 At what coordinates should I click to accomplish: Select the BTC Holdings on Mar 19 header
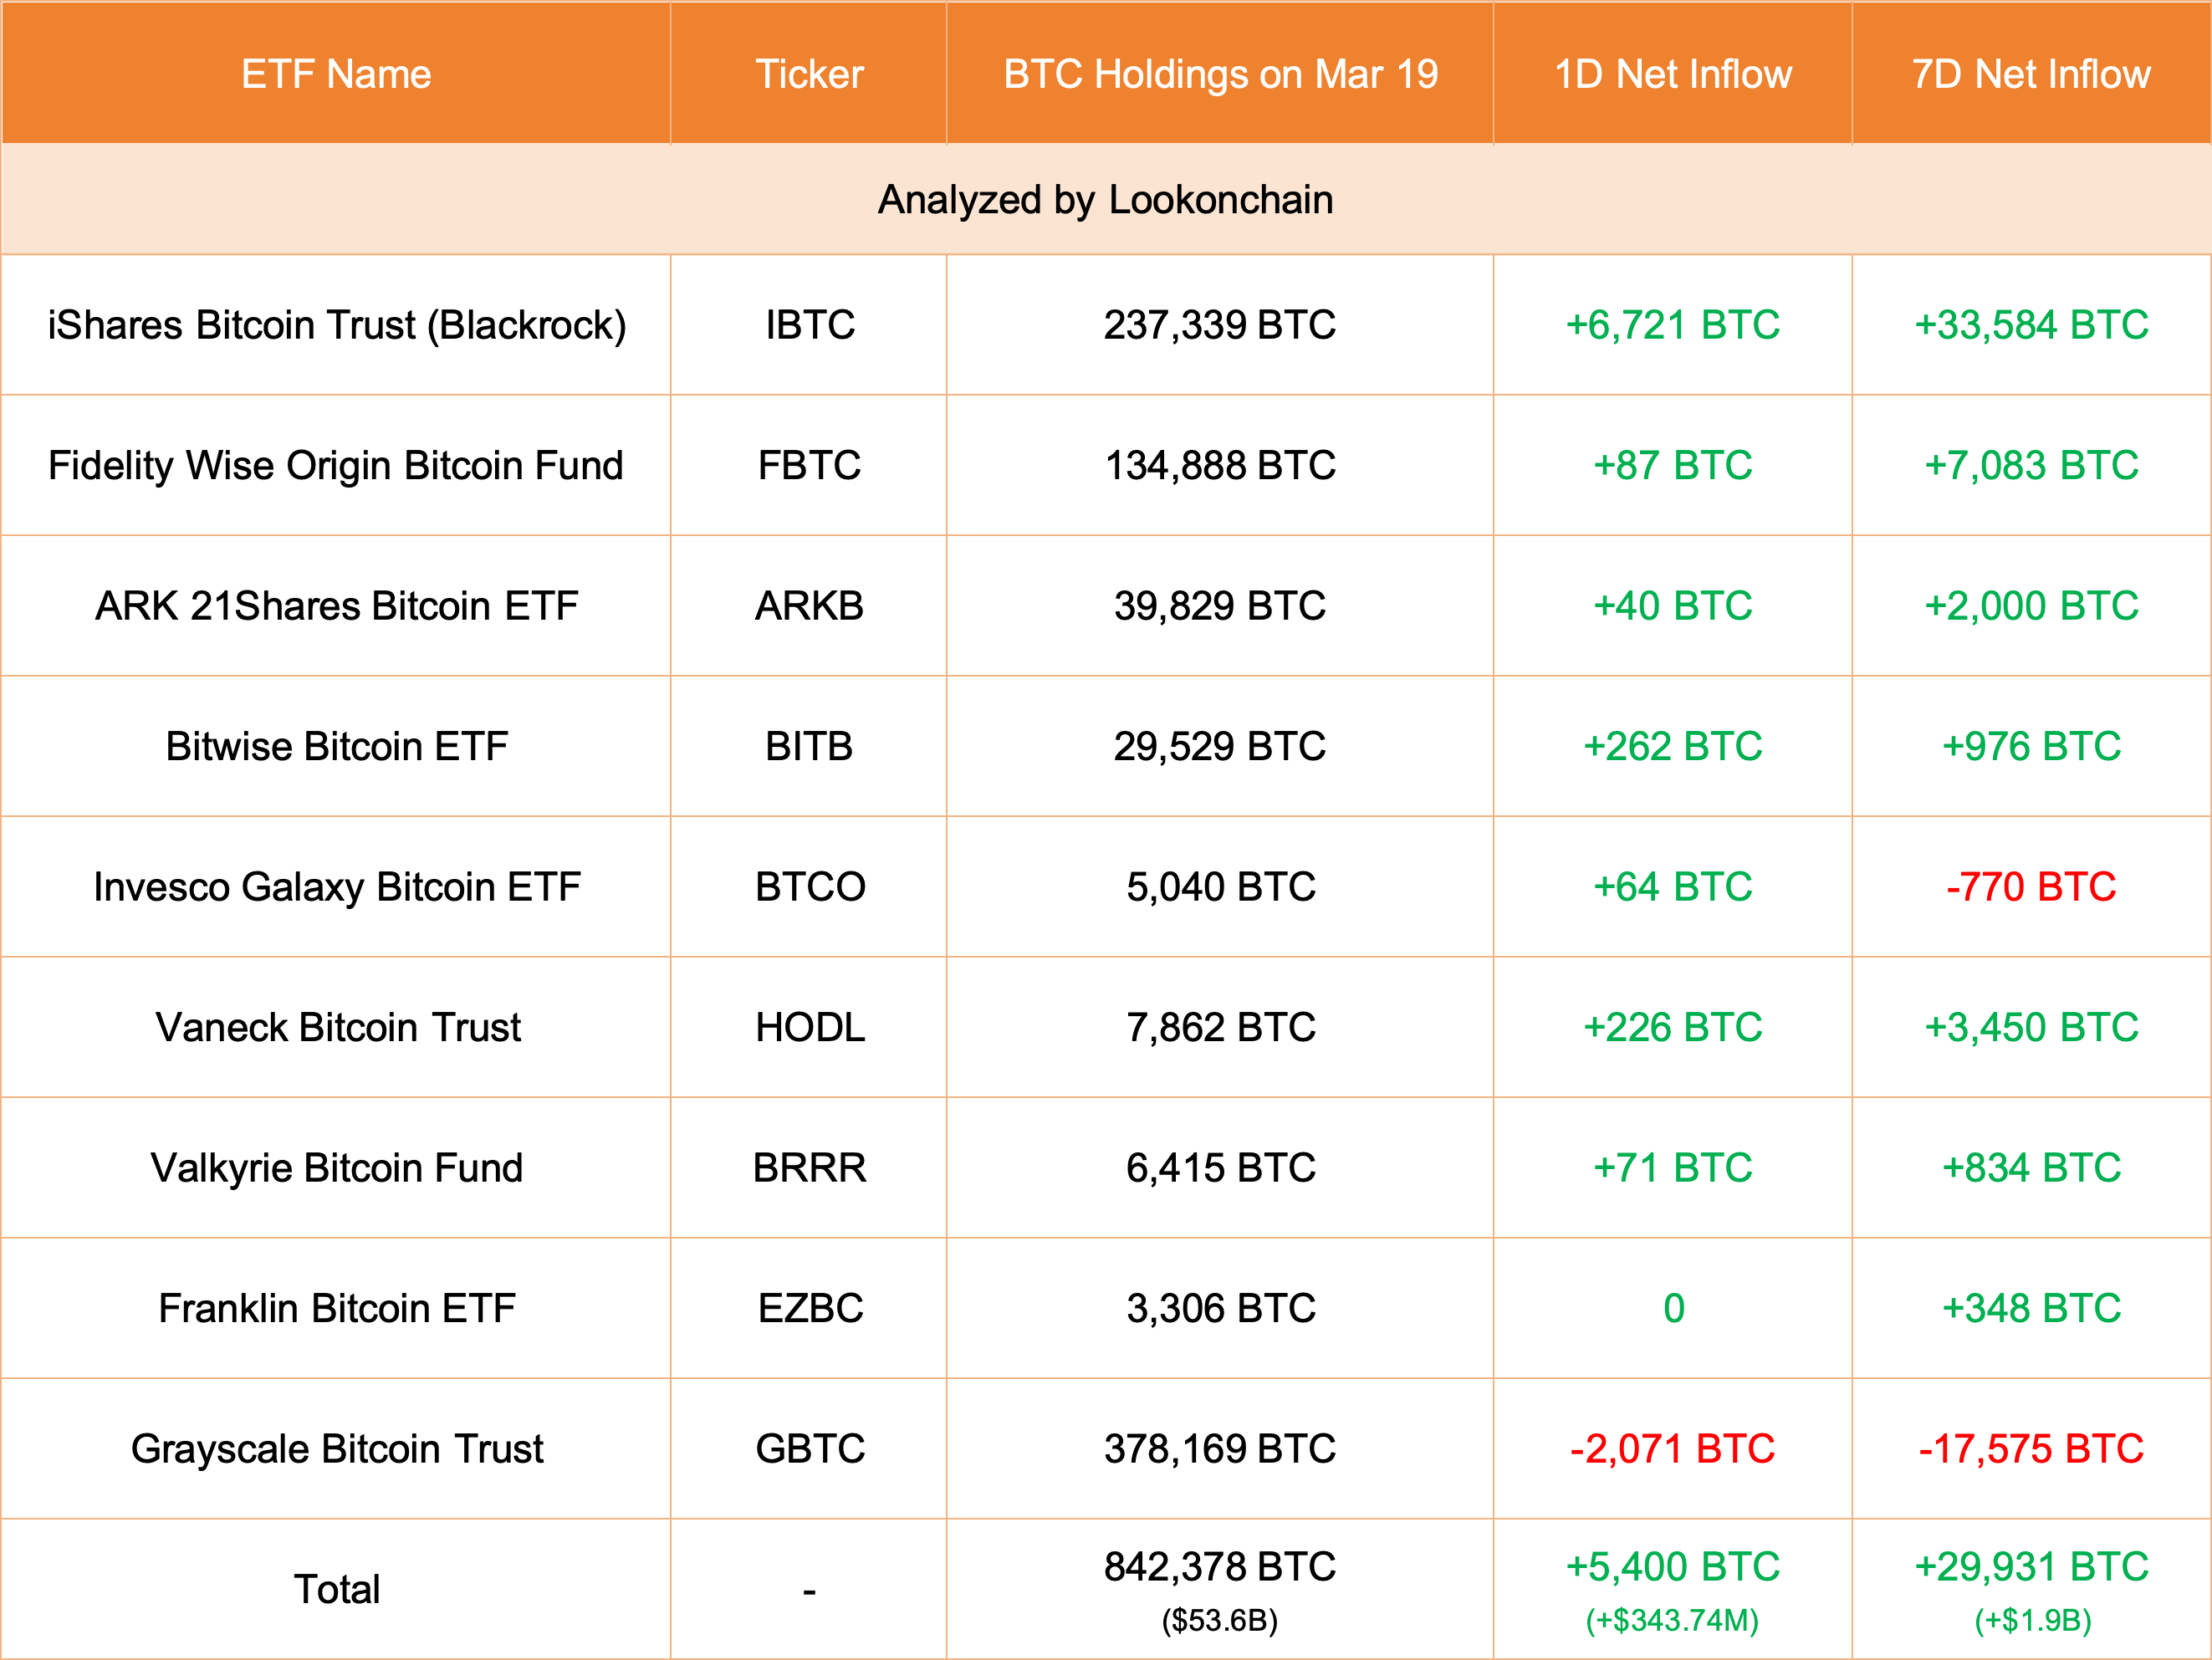click(1220, 74)
